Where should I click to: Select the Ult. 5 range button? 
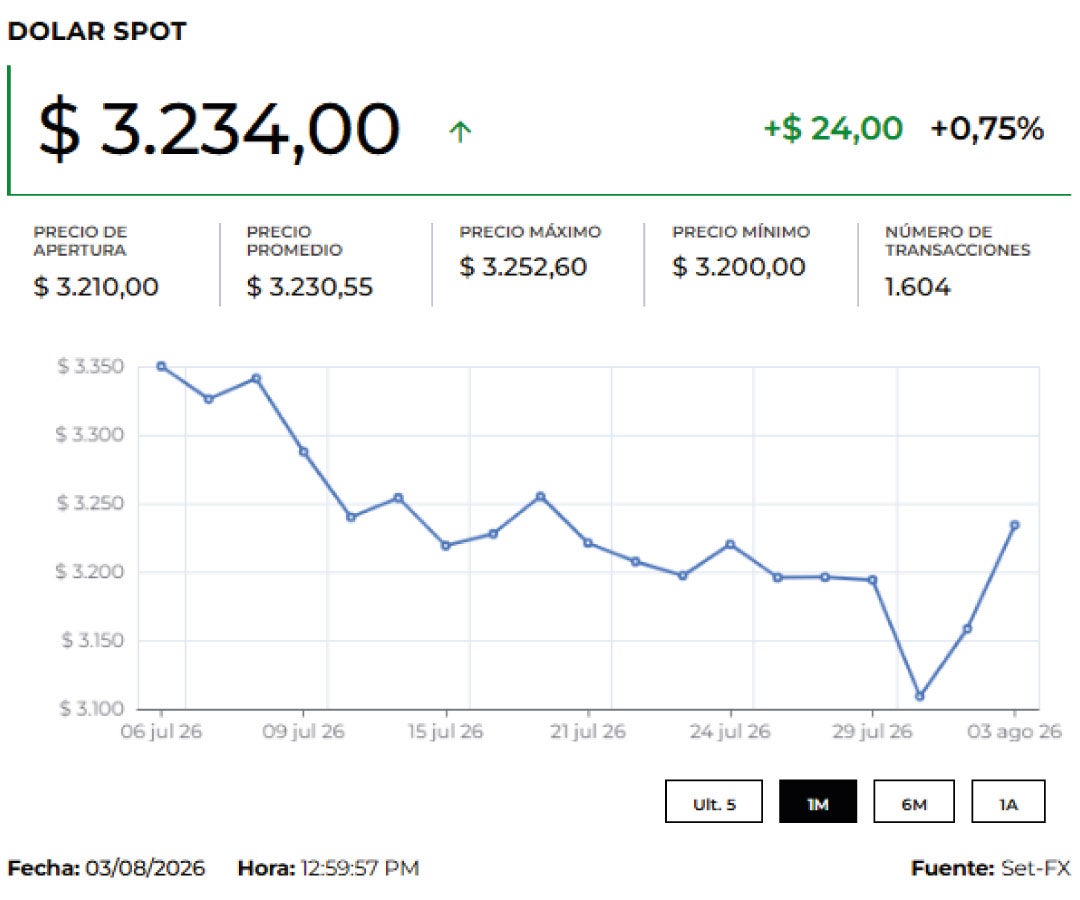pyautogui.click(x=714, y=801)
